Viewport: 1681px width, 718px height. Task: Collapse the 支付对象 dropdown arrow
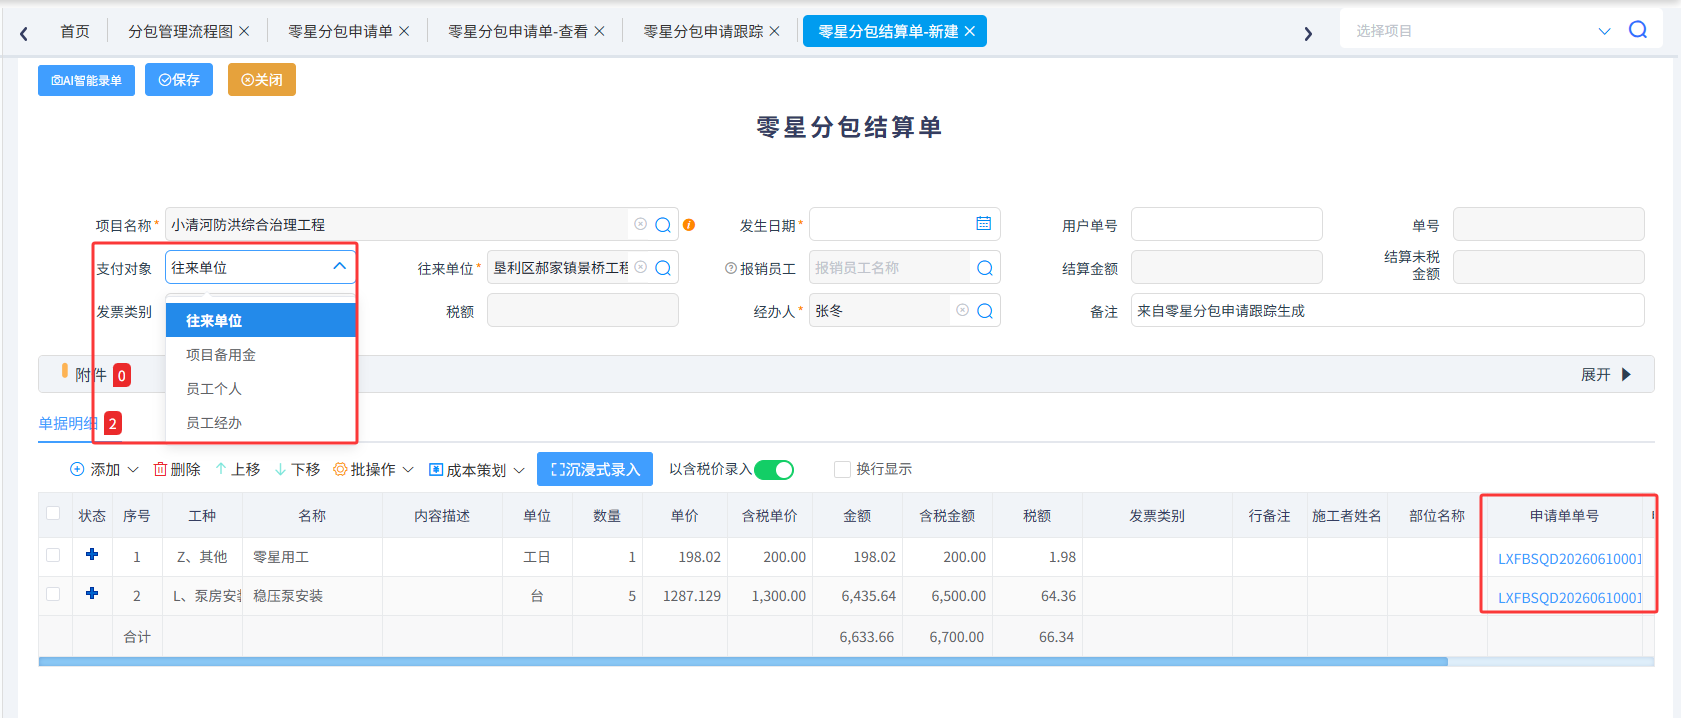(339, 266)
